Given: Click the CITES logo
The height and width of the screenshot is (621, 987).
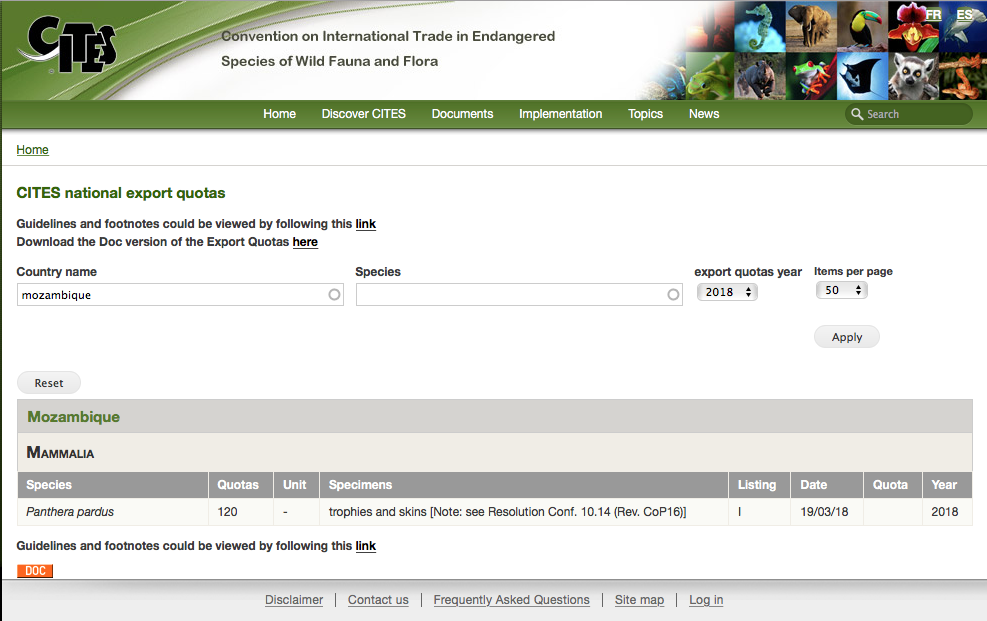Looking at the screenshot, I should pos(72,47).
